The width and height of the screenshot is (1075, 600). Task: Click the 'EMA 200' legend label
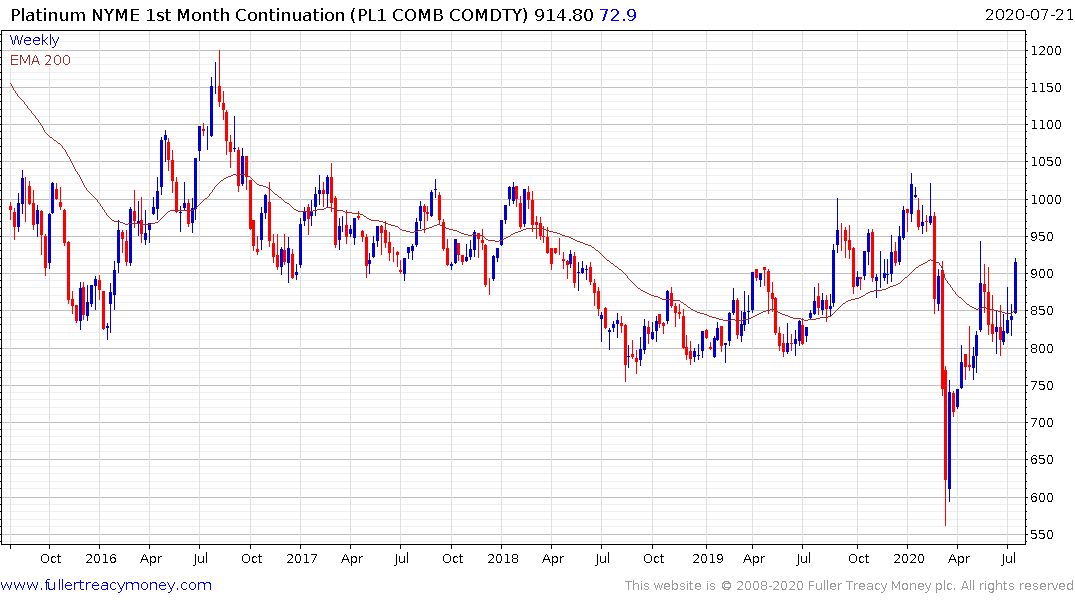click(40, 60)
